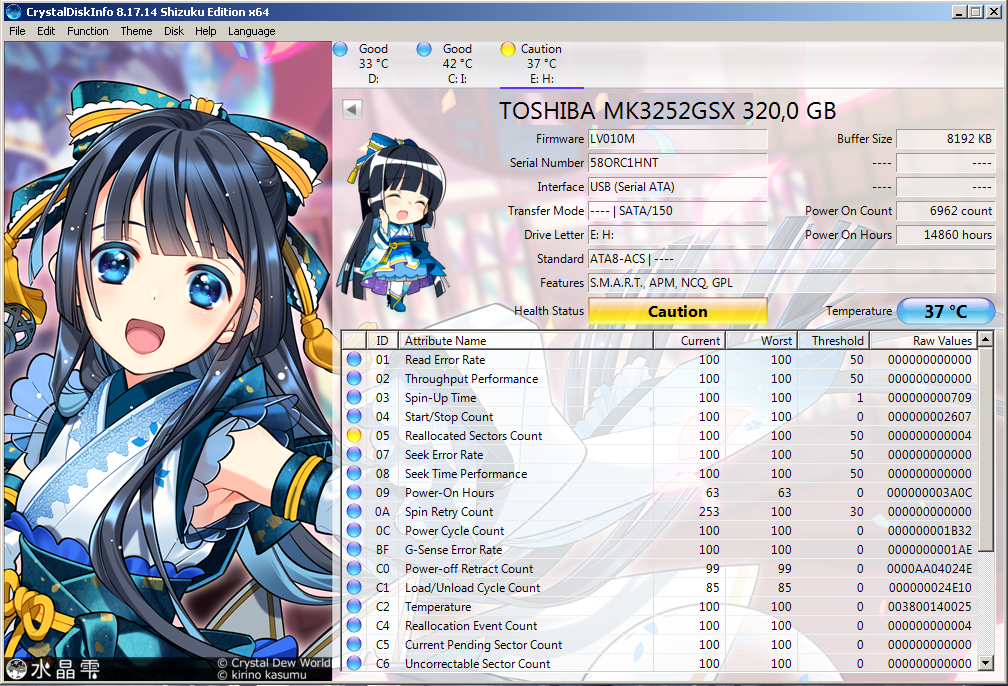Click the Drive Letter field E: H:
This screenshot has width=1008, height=686.
pyautogui.click(x=678, y=235)
